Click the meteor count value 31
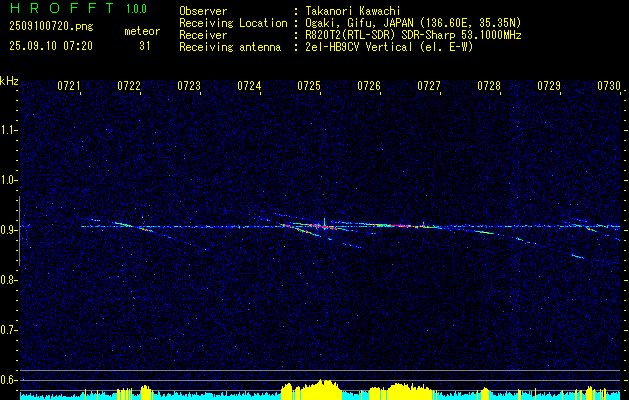The image size is (629, 400). tap(145, 46)
